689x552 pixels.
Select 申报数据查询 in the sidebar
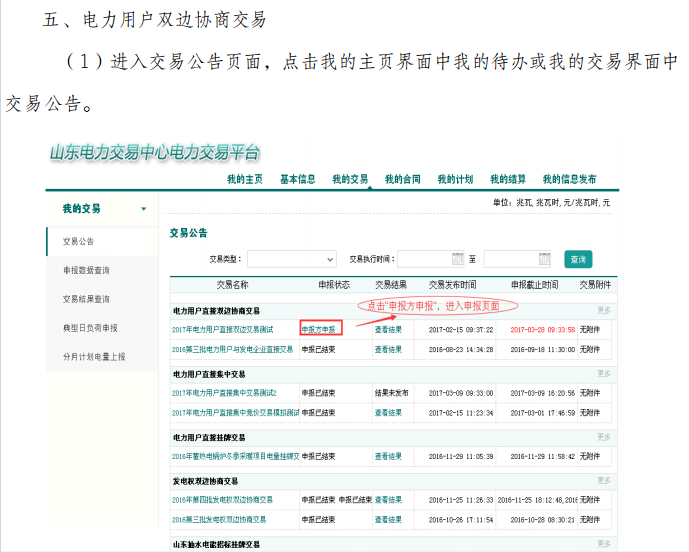coord(86,270)
